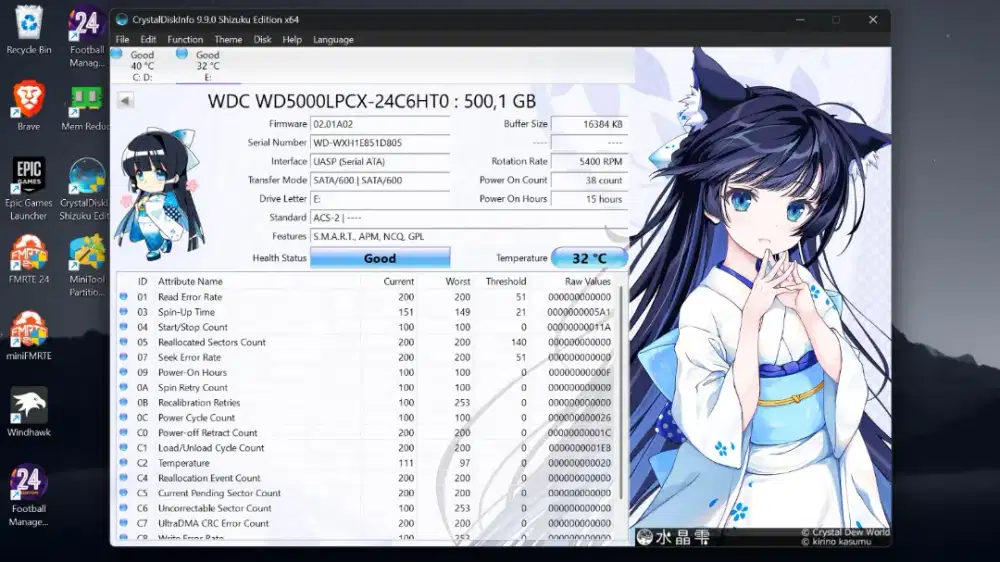Screen dimensions: 1000x562
Task: Open the File menu
Action: pos(122,40)
